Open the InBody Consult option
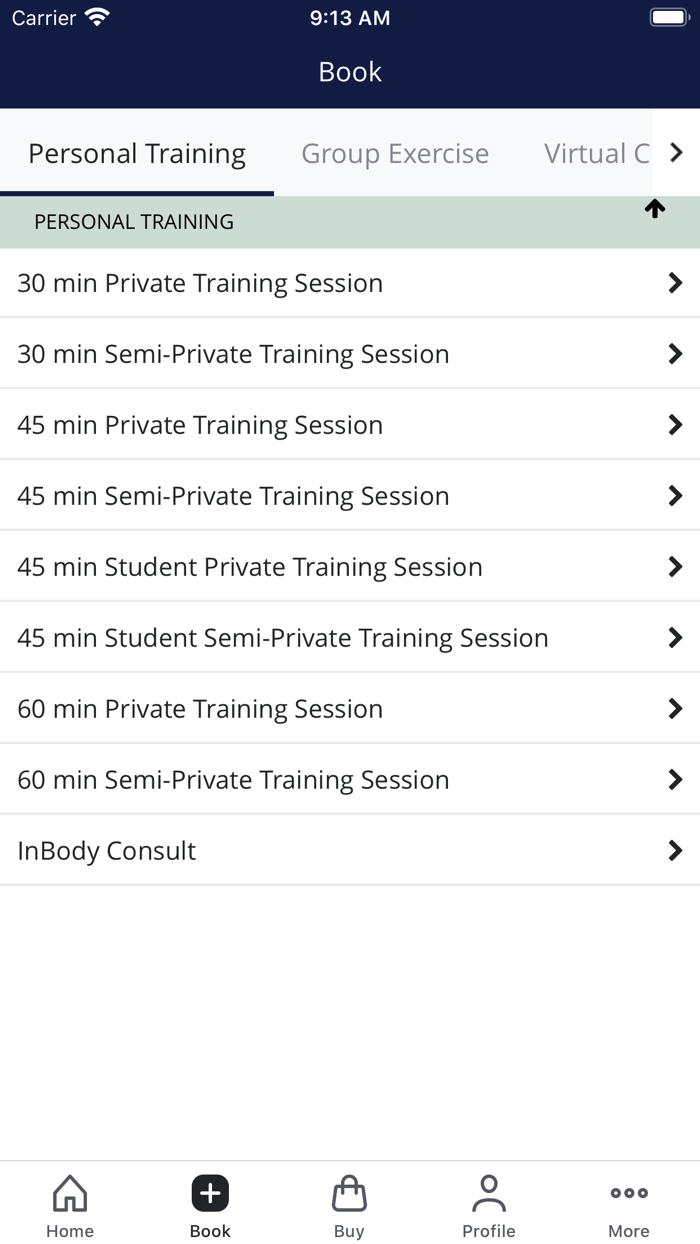The width and height of the screenshot is (700, 1244). pos(107,851)
